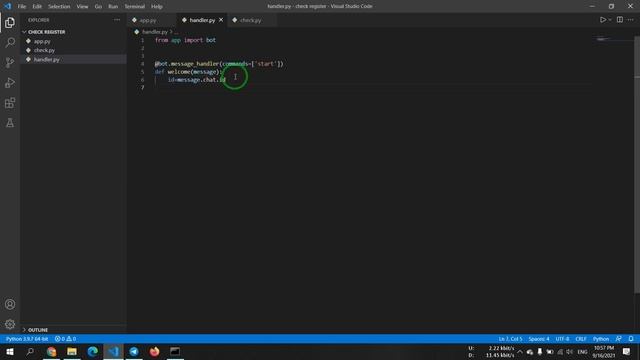Viewport: 640px width, 360px height.
Task: Open the Search view in activity bar
Action: point(10,42)
